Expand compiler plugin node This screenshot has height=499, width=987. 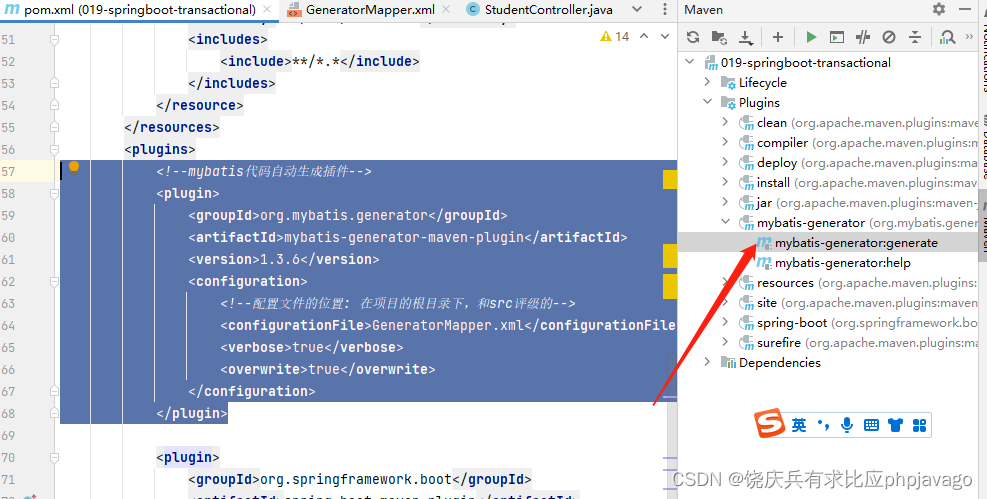(x=726, y=142)
